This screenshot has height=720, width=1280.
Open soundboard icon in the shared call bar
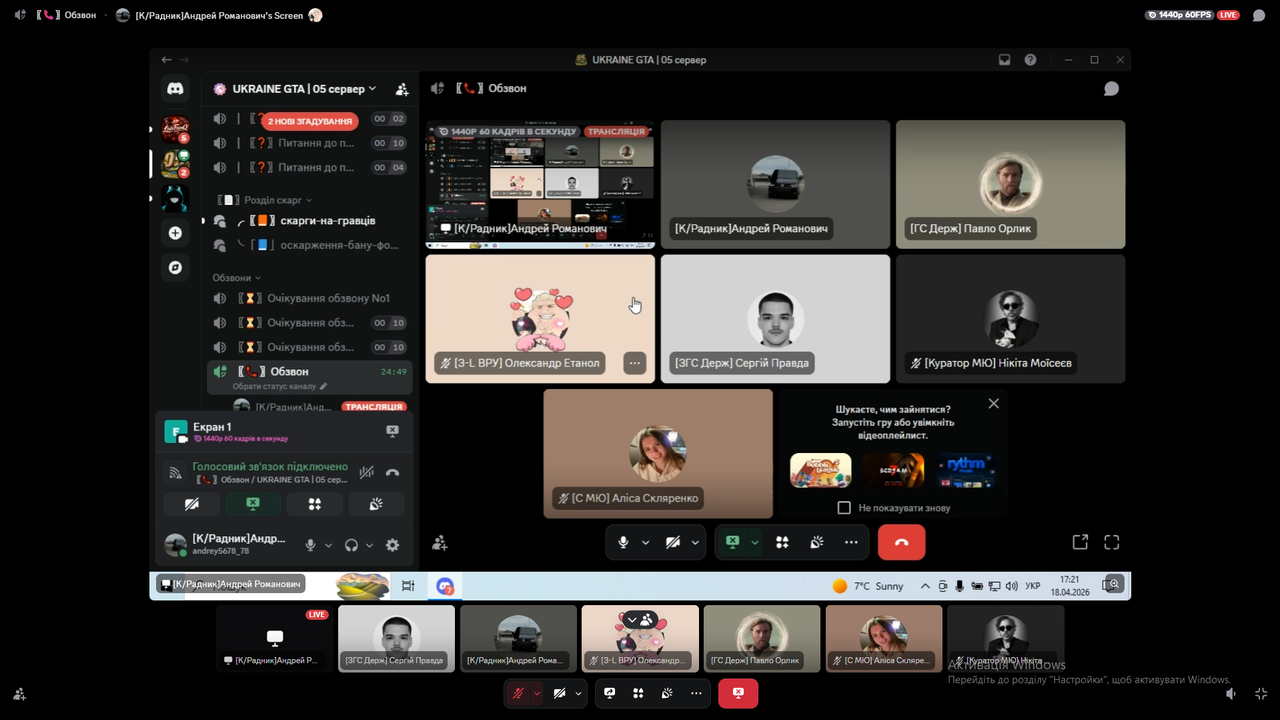(x=817, y=542)
